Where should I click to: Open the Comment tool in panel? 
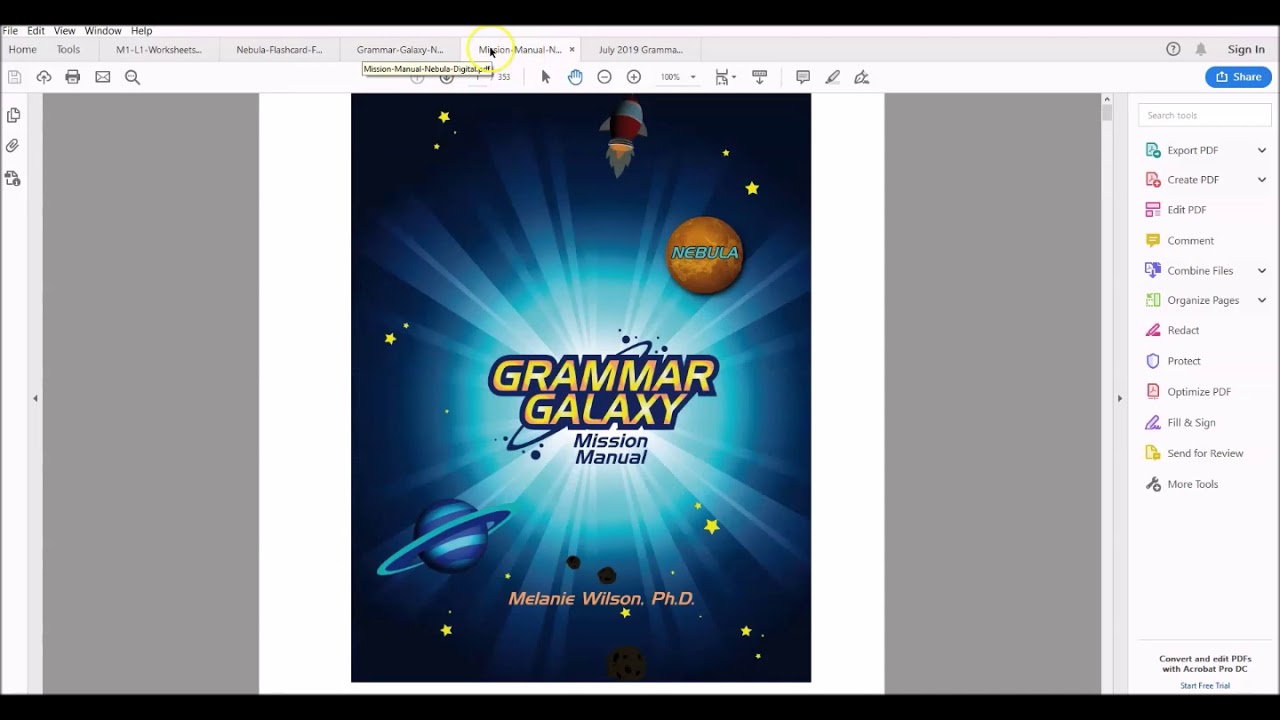tap(1190, 241)
